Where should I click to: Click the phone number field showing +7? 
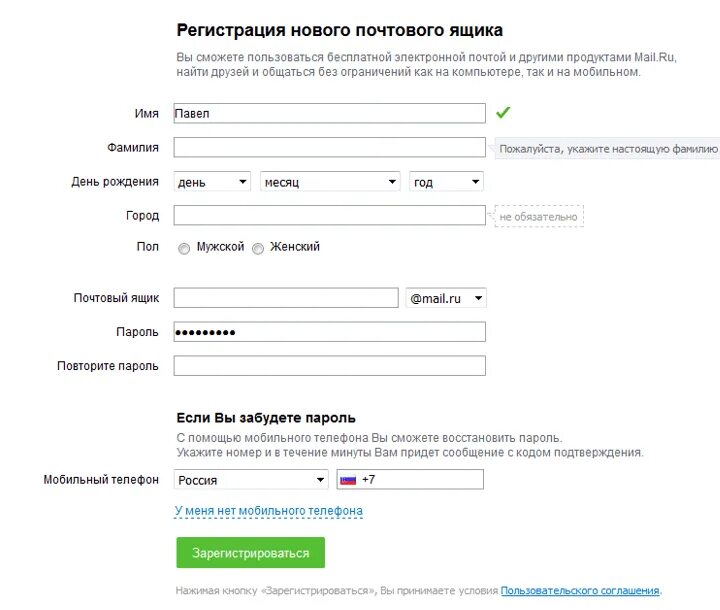pyautogui.click(x=420, y=480)
